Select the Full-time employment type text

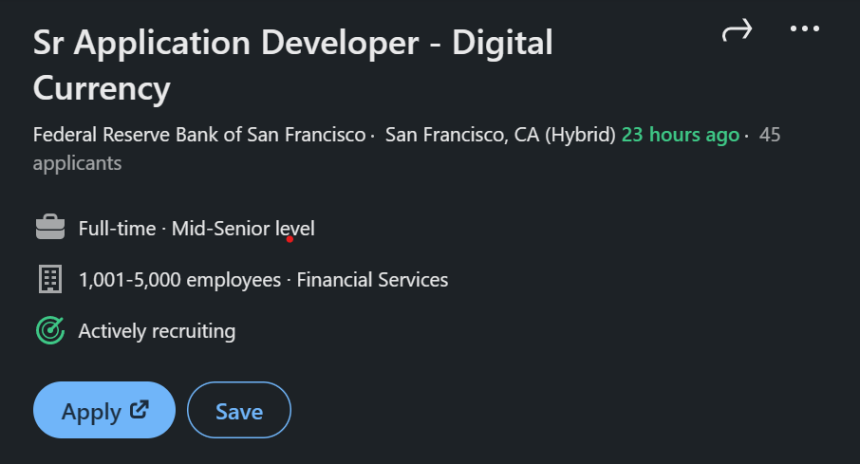117,229
